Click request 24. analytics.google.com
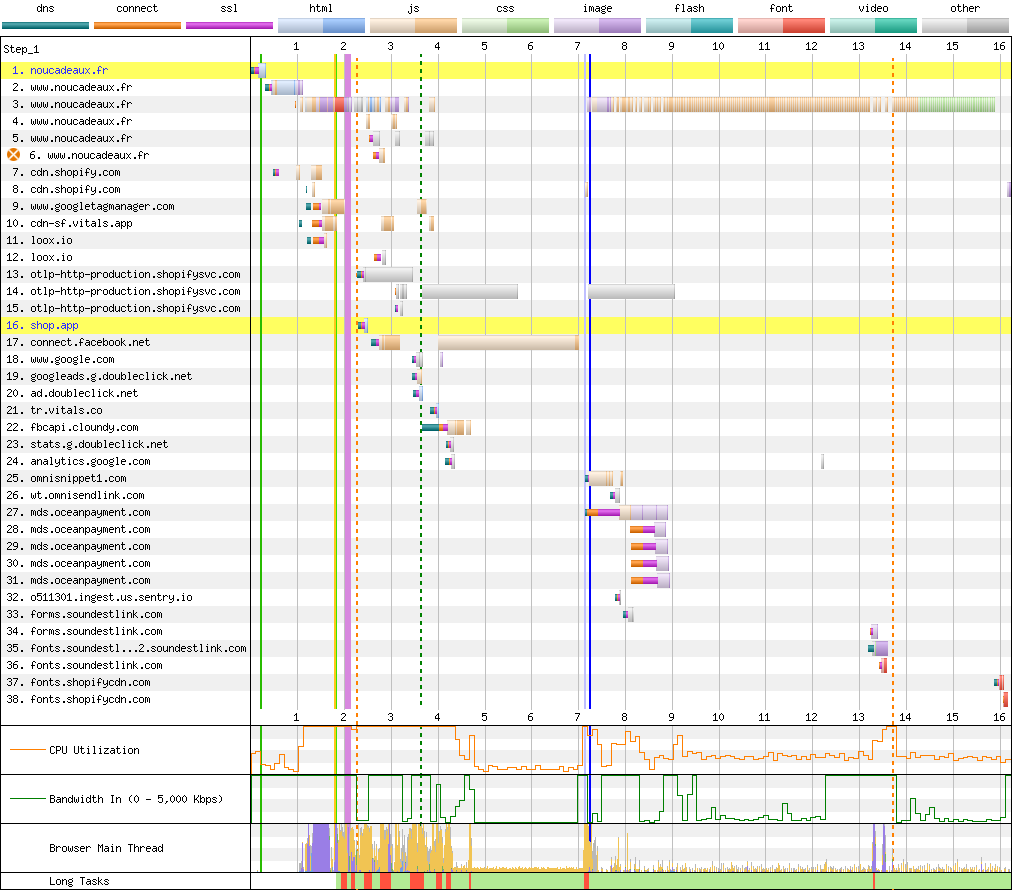 [x=78, y=461]
